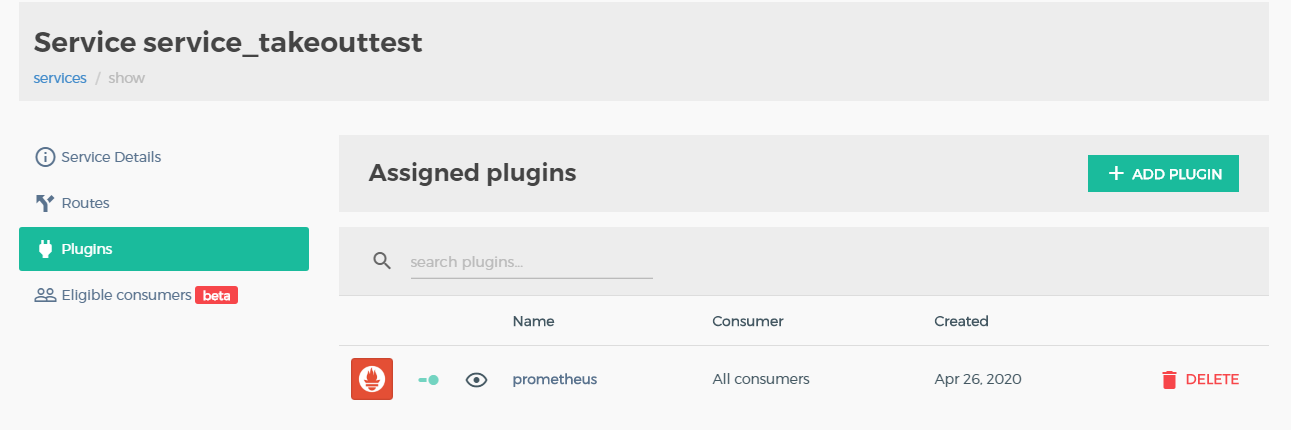The width and height of the screenshot is (1291, 430).
Task: Select the Plugins sidebar item
Action: pos(164,249)
